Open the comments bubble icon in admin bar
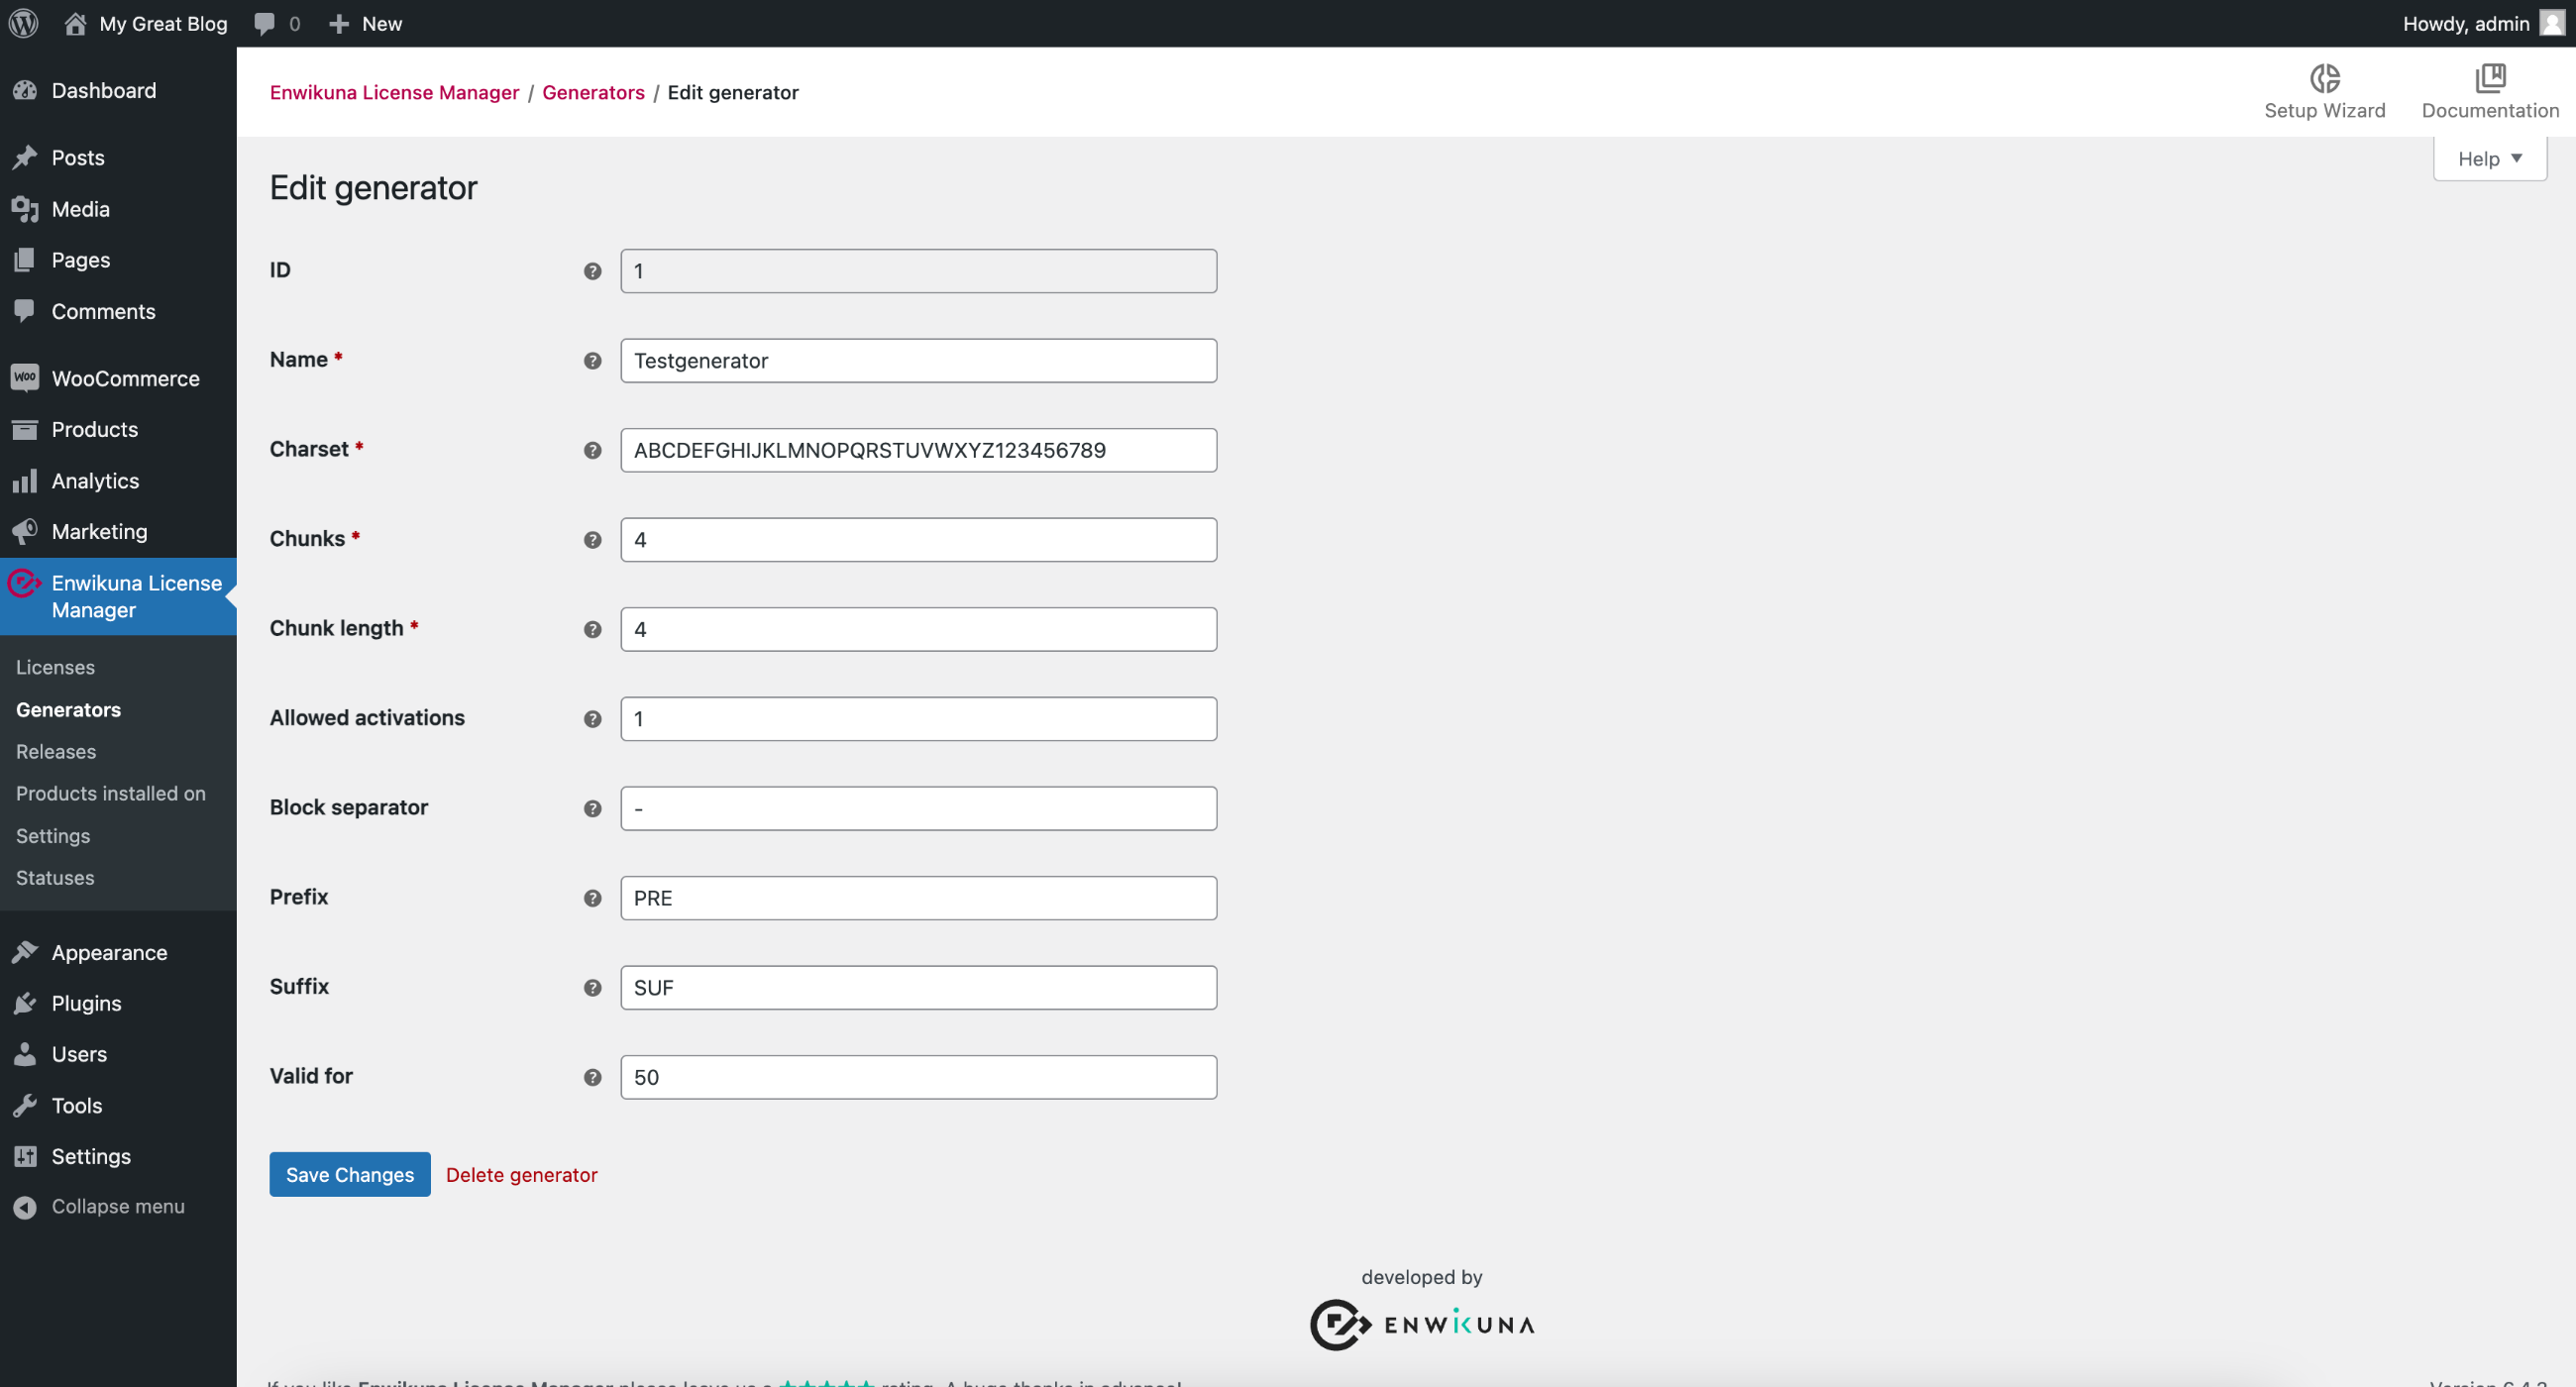The image size is (2576, 1387). [x=264, y=23]
